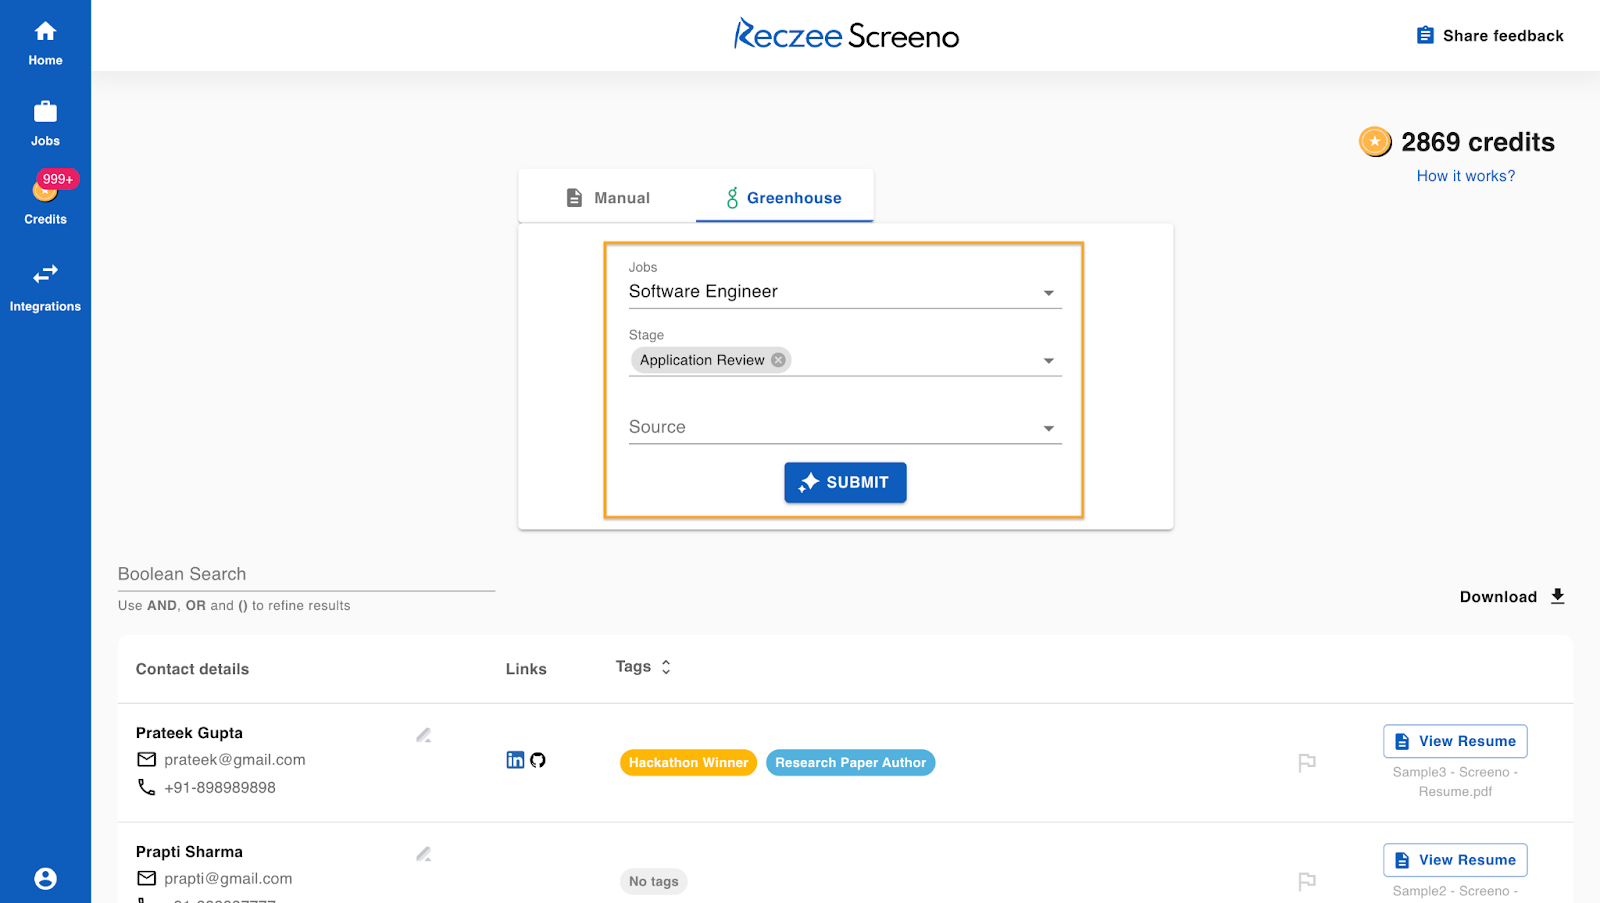This screenshot has width=1600, height=903.
Task: Click the 999+ notification badge
Action: 58,179
